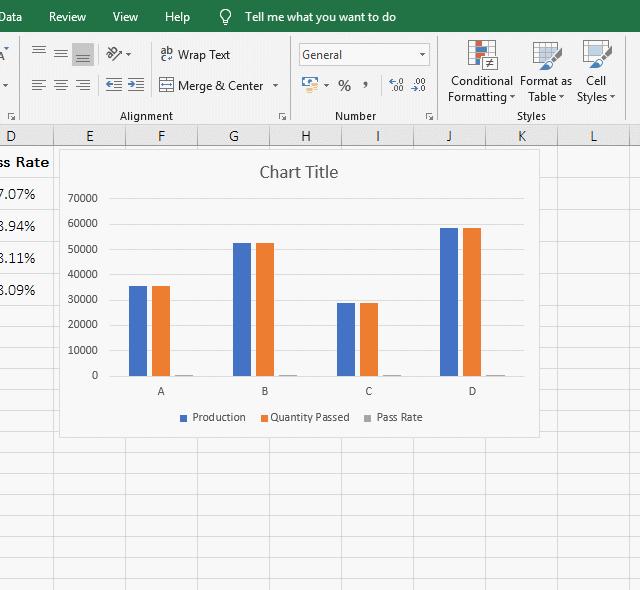Switch to the View tab
The image size is (640, 590).
click(126, 17)
